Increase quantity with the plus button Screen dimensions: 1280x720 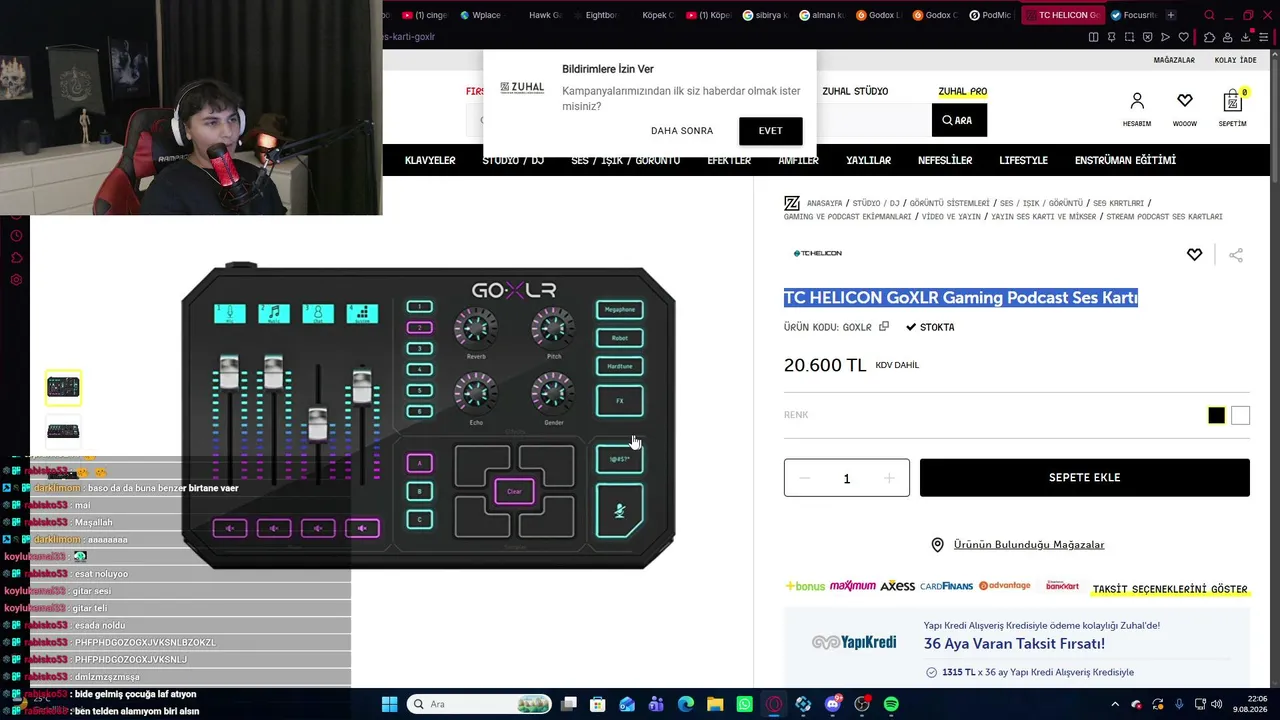coord(889,478)
